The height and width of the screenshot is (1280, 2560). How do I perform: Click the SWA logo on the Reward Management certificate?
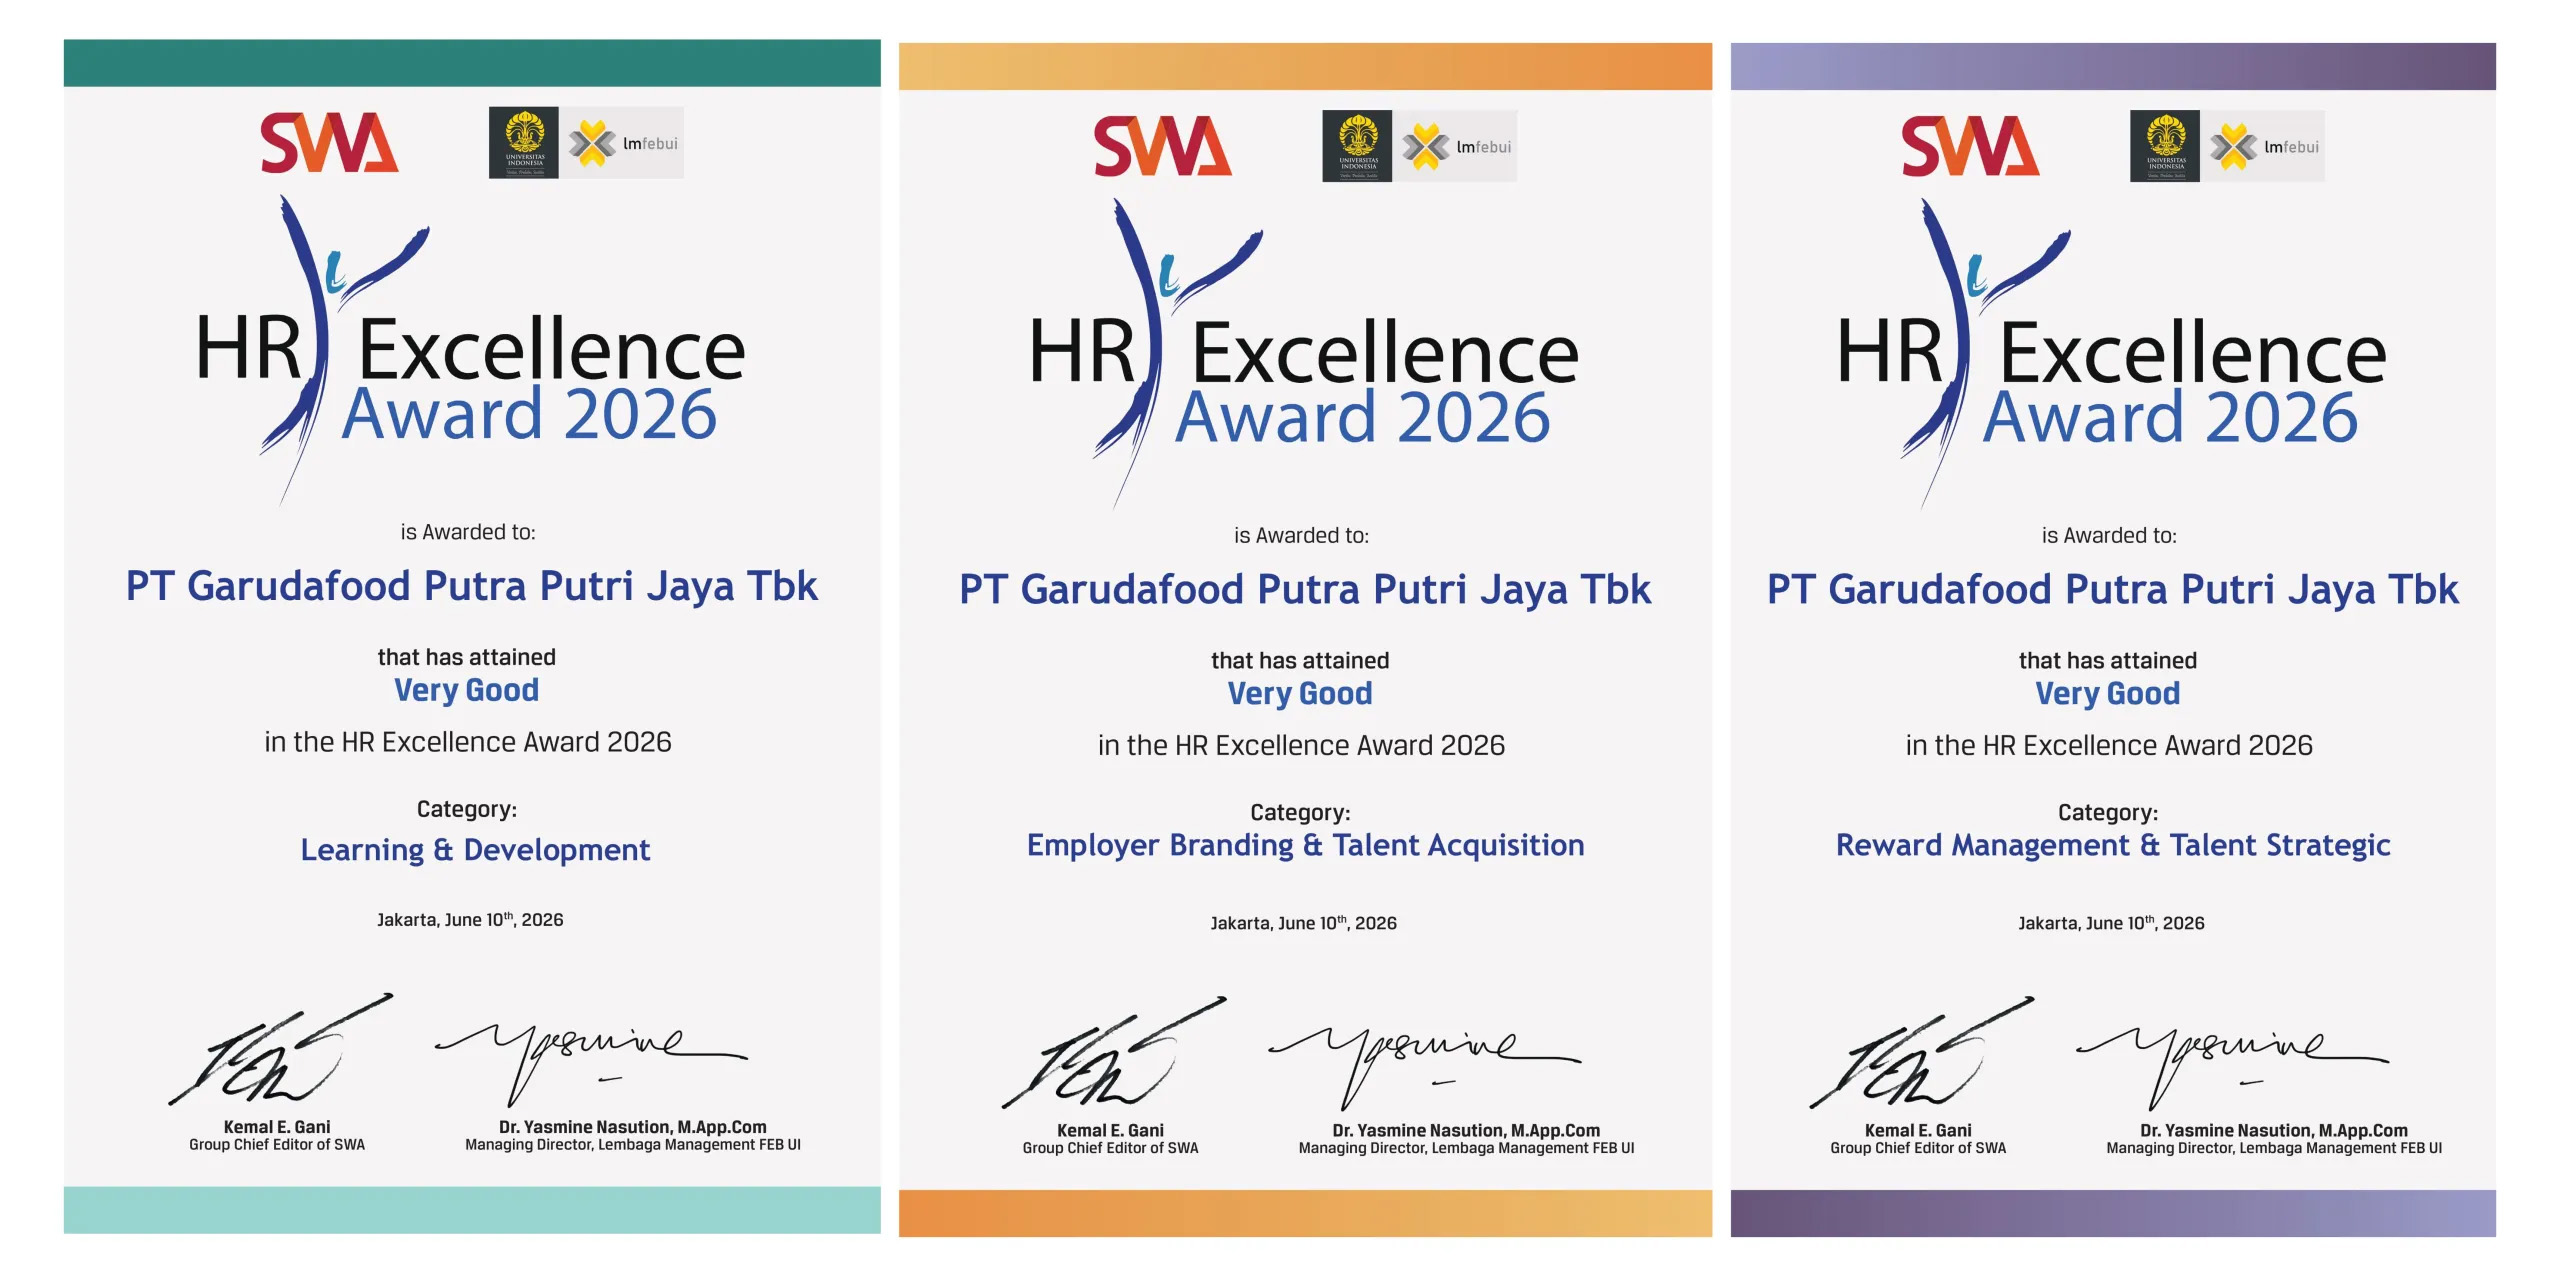pyautogui.click(x=1970, y=146)
